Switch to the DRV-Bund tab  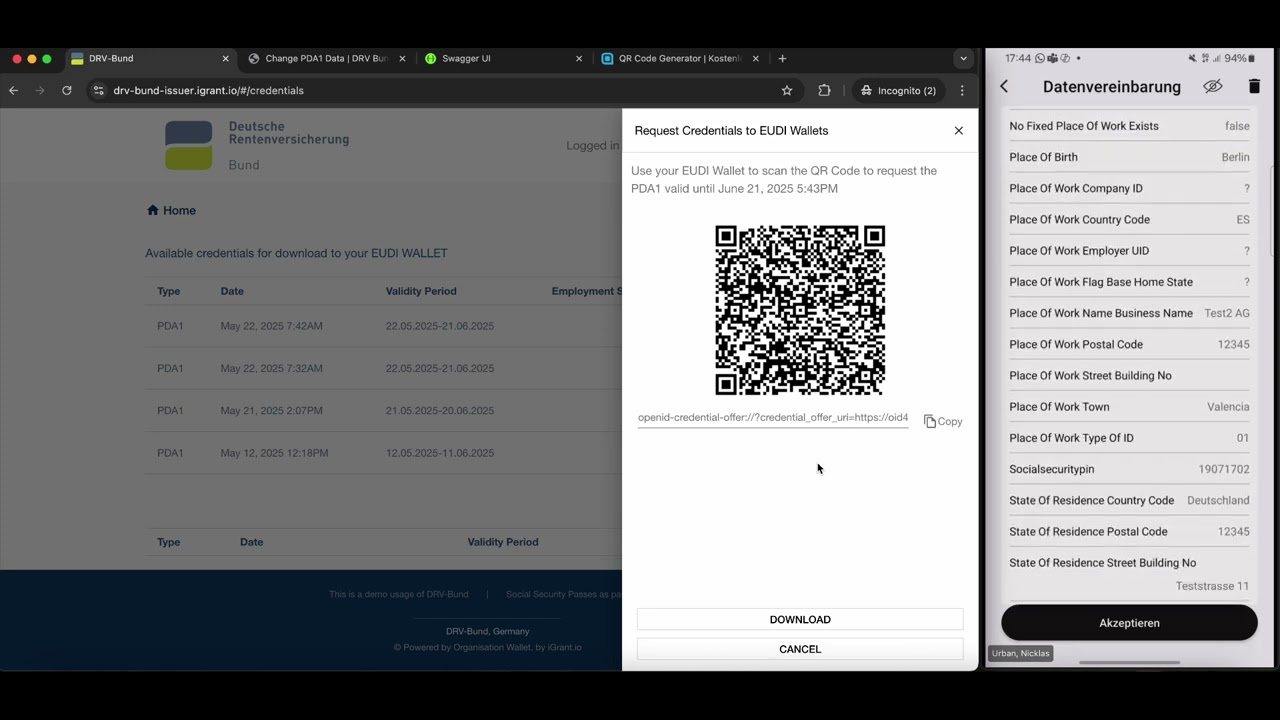[x=150, y=59]
